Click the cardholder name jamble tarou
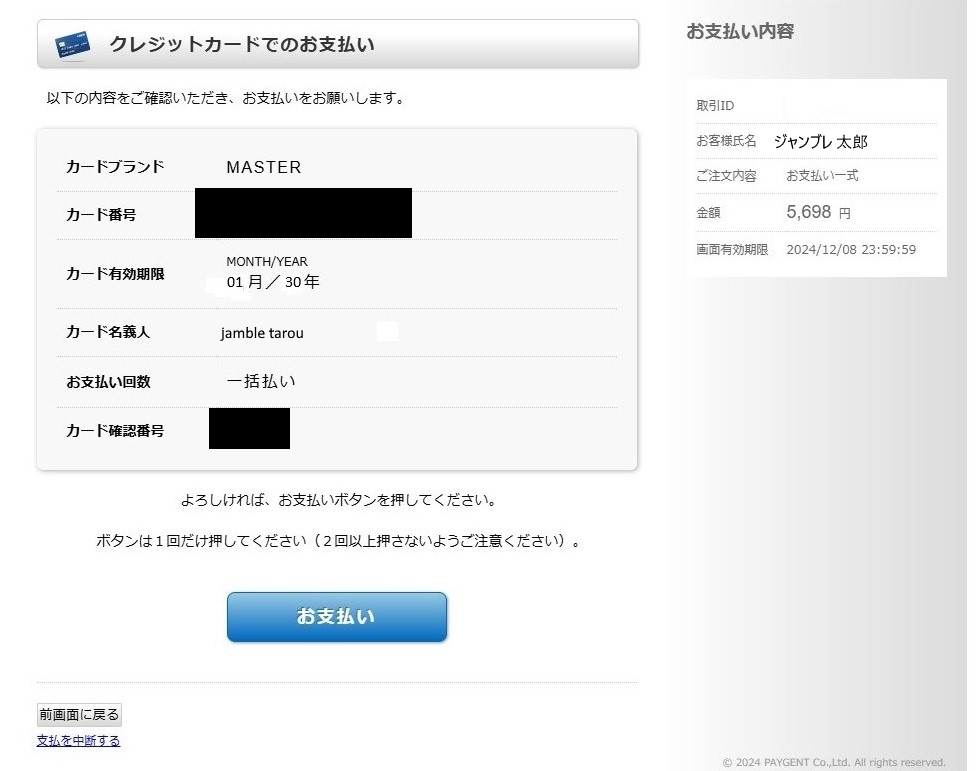This screenshot has height=771, width=980. pyautogui.click(x=262, y=333)
